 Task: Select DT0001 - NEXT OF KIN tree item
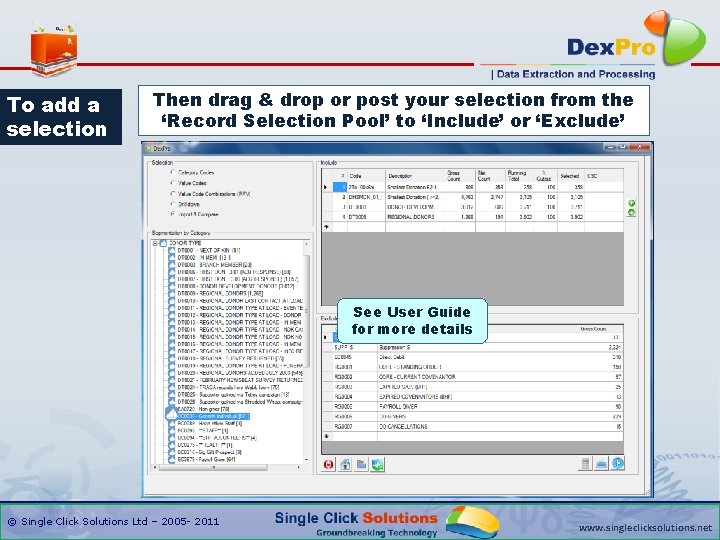[x=209, y=250]
